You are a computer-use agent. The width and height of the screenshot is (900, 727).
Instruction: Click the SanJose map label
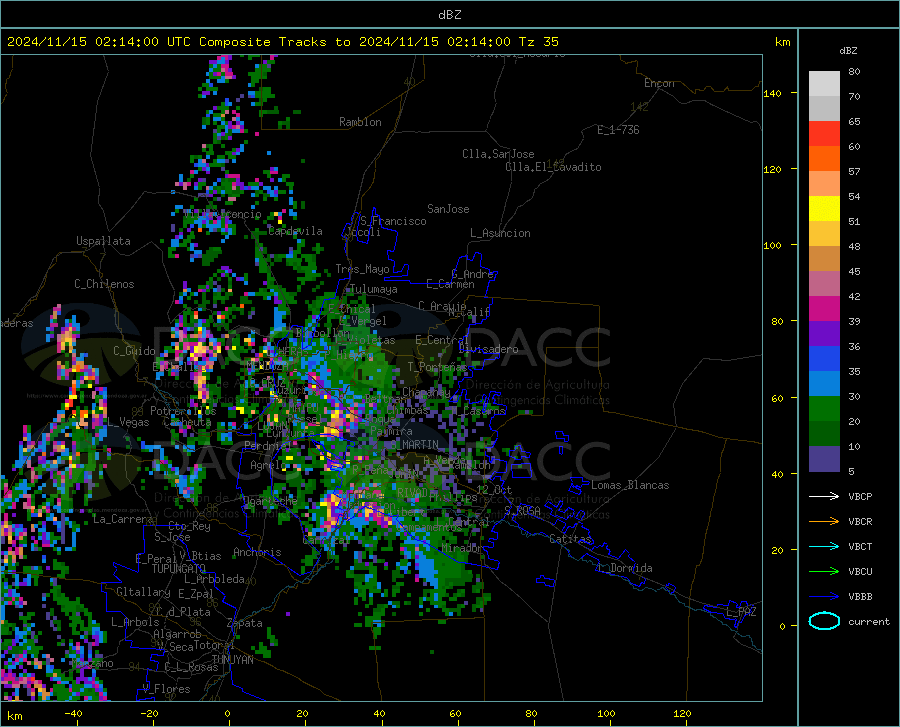tap(448, 209)
